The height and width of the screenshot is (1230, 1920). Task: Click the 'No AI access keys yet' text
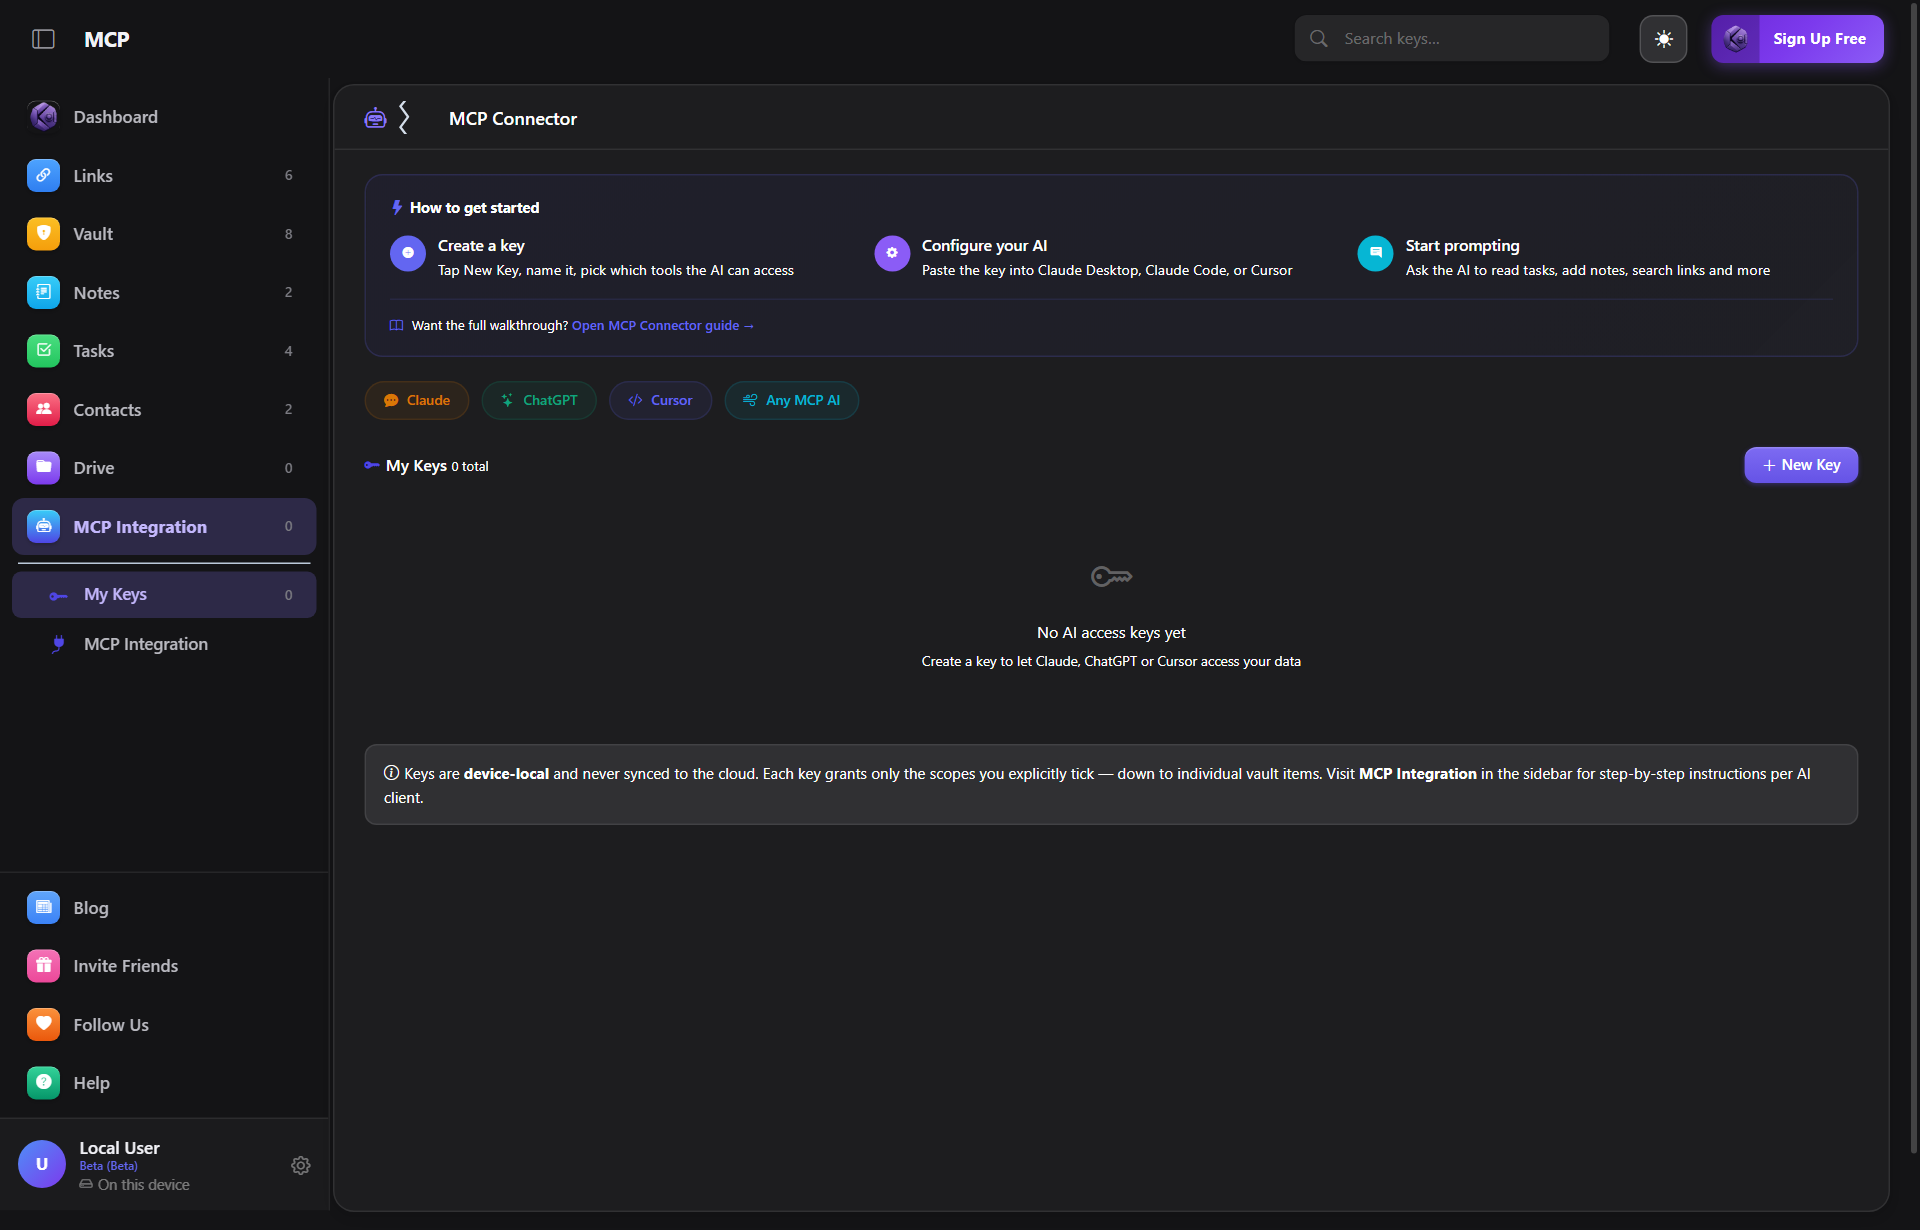coord(1111,633)
